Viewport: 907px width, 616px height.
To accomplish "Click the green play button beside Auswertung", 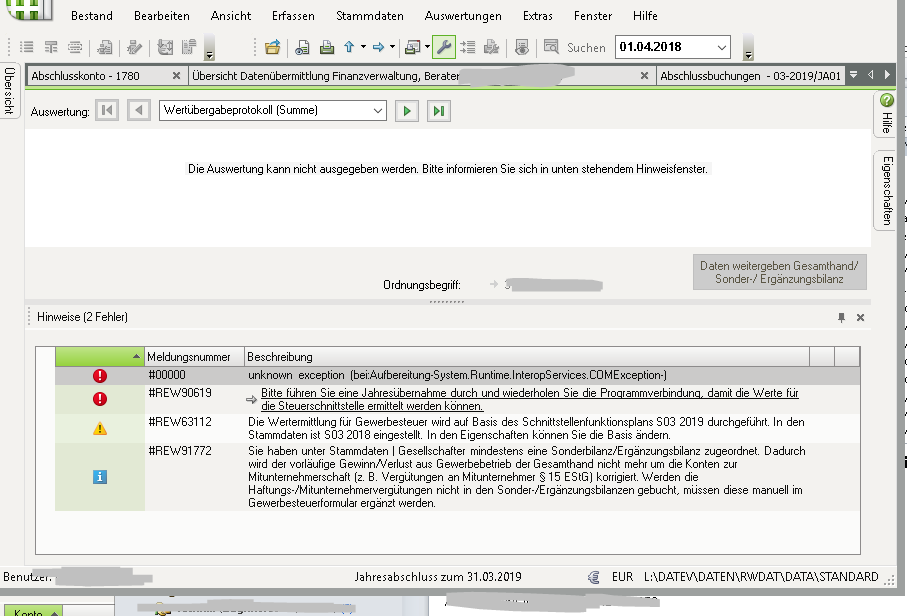I will pos(406,111).
